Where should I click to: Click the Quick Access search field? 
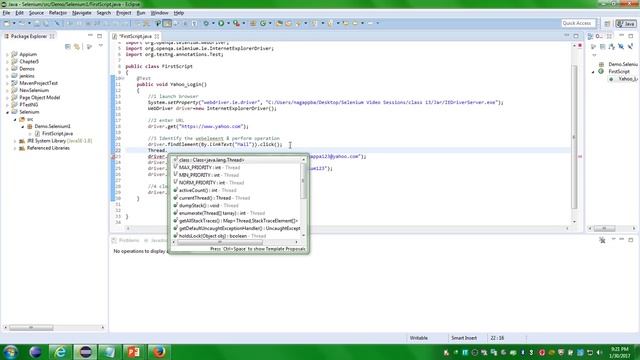(x=578, y=23)
